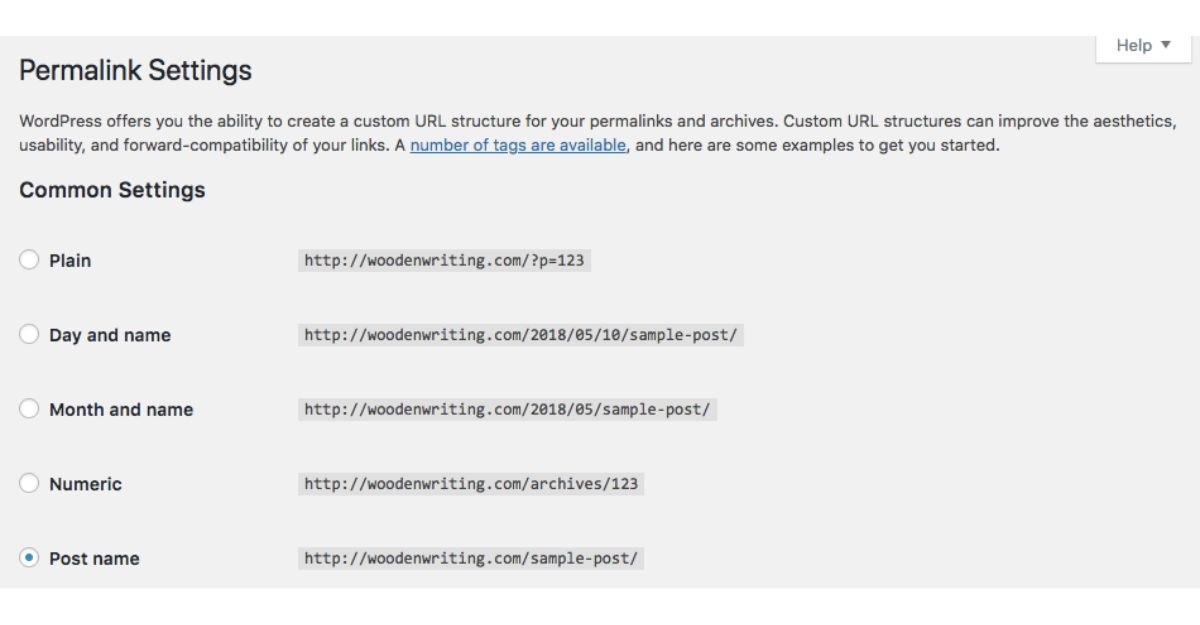Image resolution: width=1200 pixels, height=625 pixels.
Task: Click the 'Plain' label text
Action: (70, 260)
